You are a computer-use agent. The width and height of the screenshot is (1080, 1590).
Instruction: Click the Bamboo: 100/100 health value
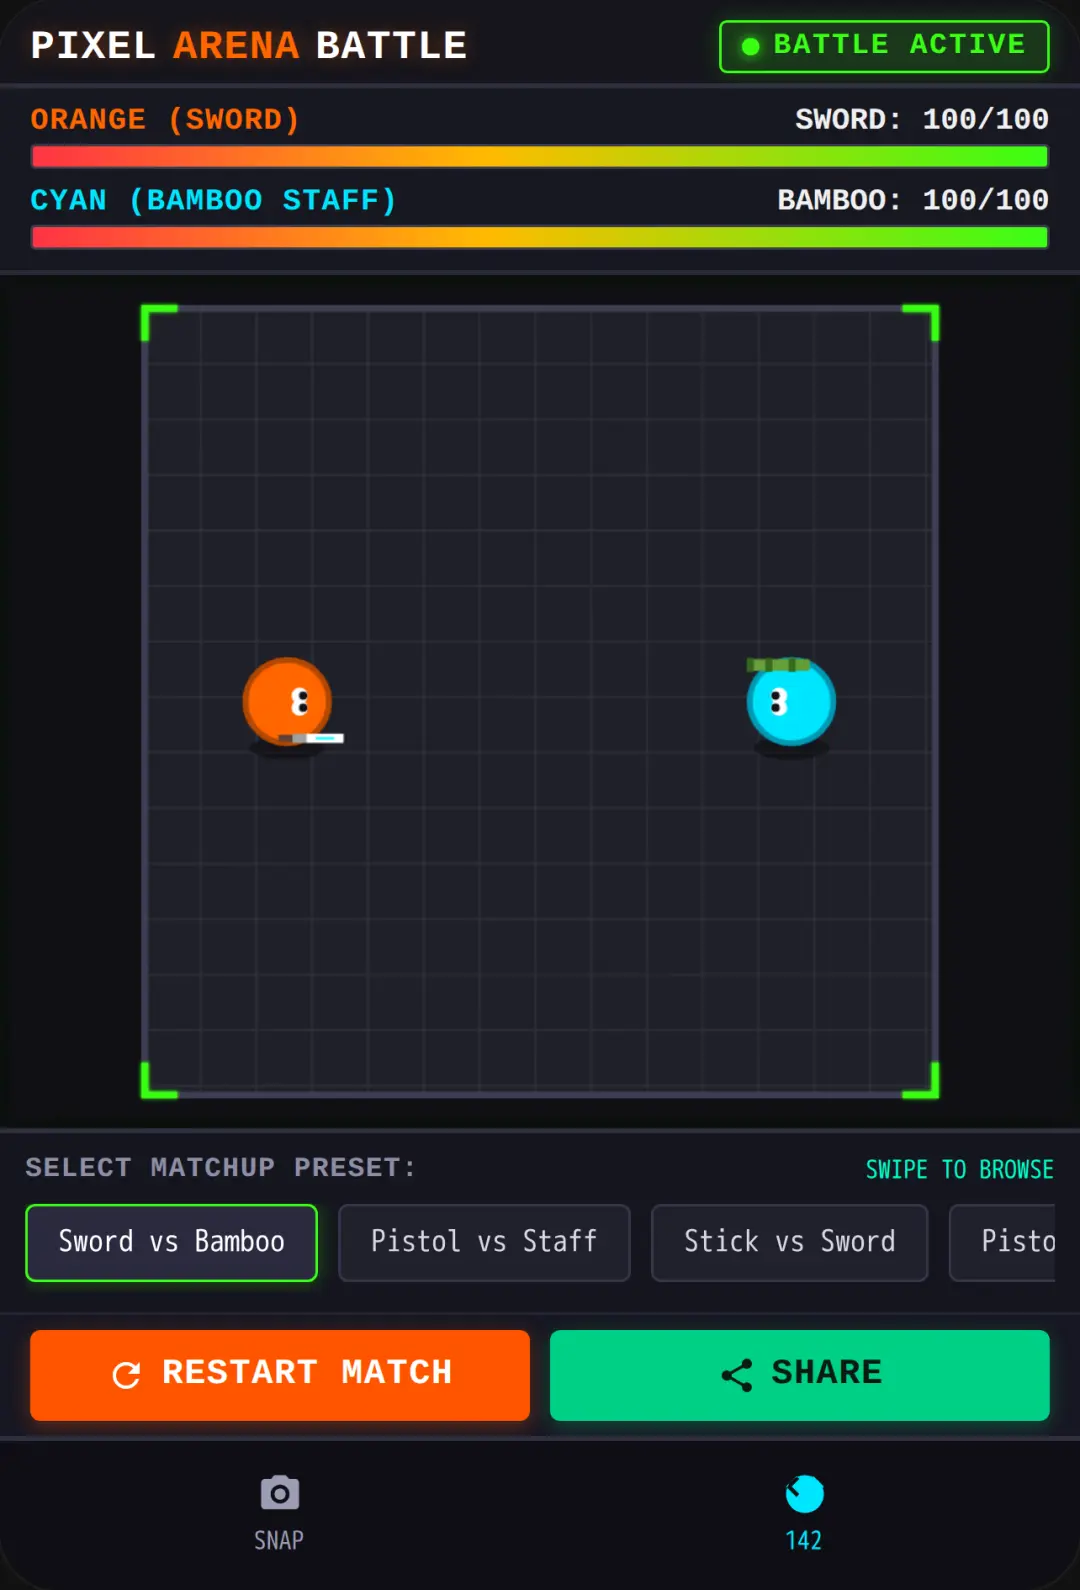pyautogui.click(x=913, y=200)
